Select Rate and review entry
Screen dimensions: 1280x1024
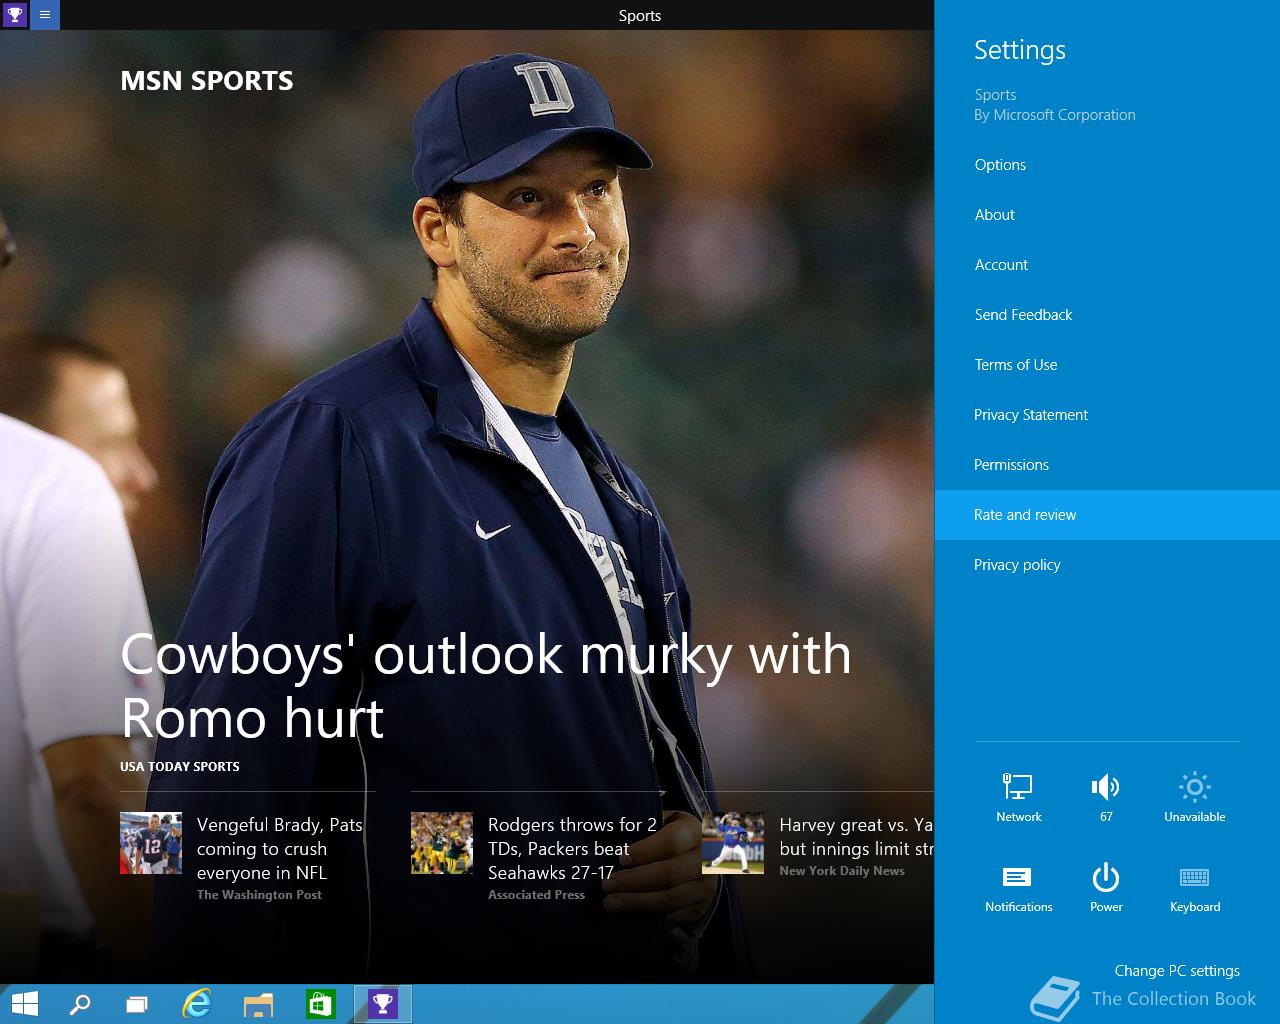click(x=1107, y=515)
